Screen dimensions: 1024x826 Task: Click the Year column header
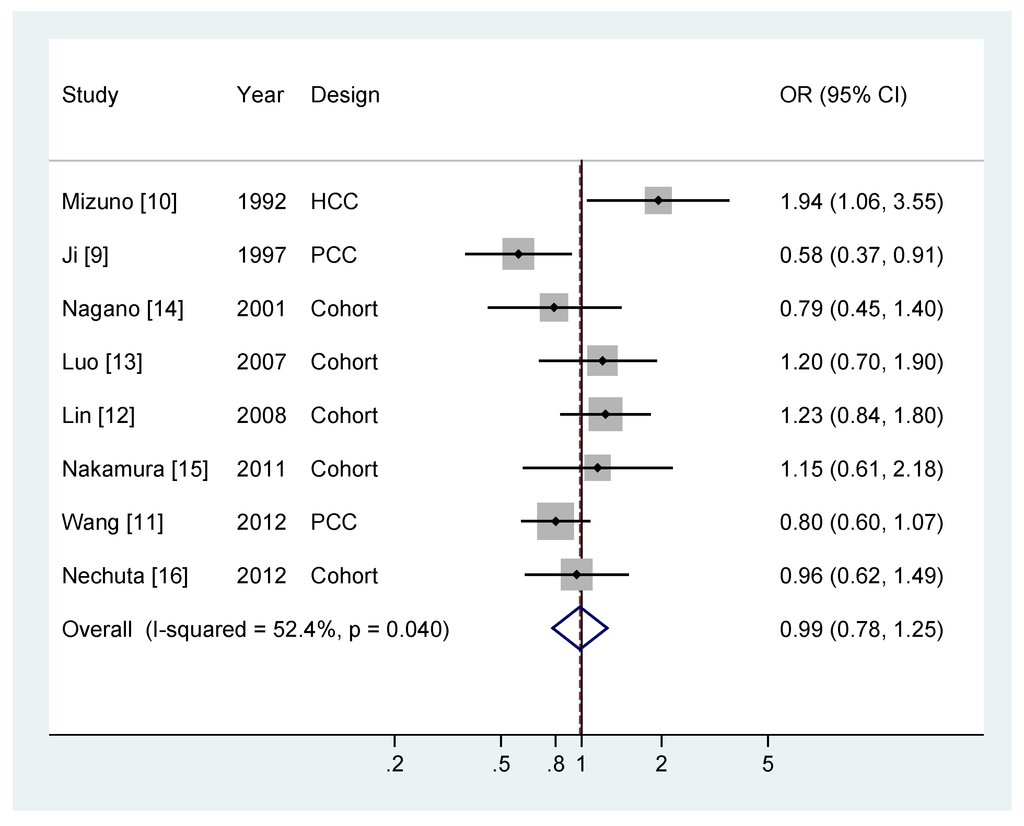pyautogui.click(x=260, y=95)
